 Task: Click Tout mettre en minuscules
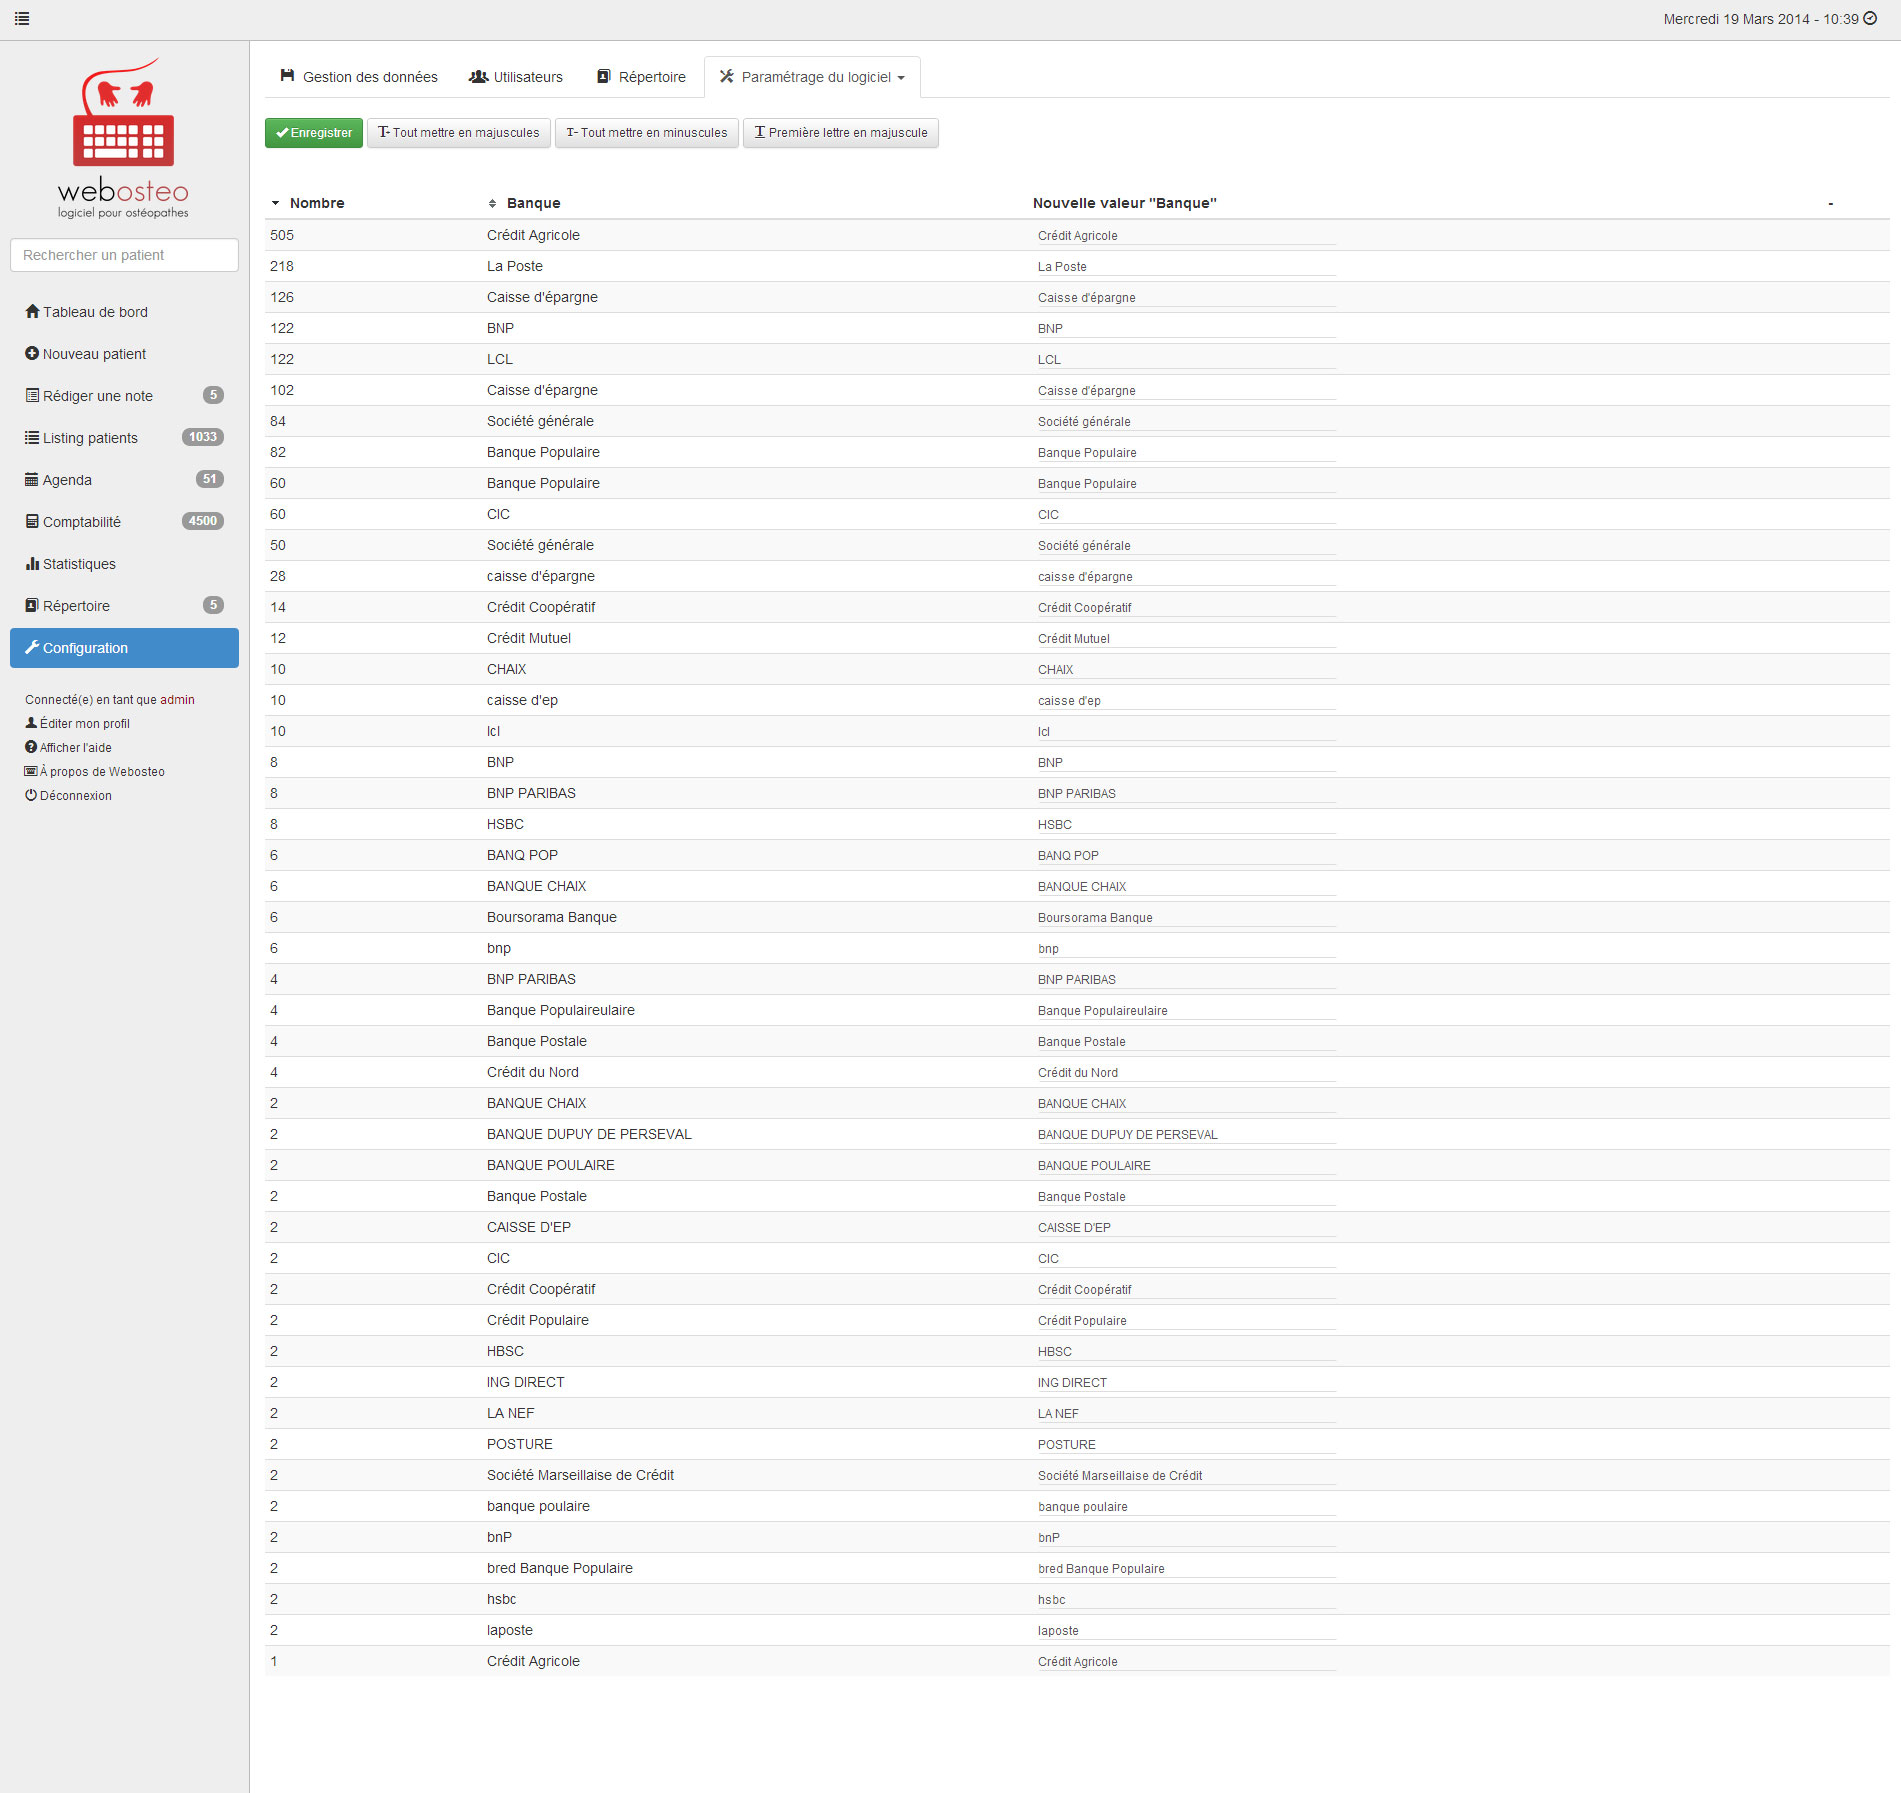(647, 133)
